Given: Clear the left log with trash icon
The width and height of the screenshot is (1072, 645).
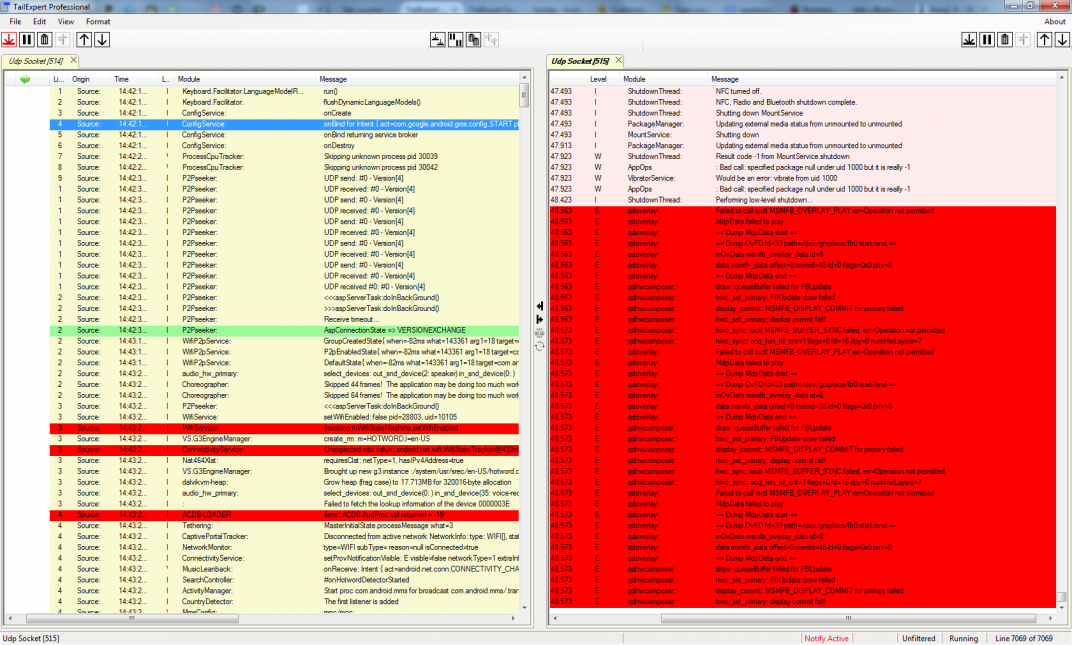Looking at the screenshot, I should point(45,39).
